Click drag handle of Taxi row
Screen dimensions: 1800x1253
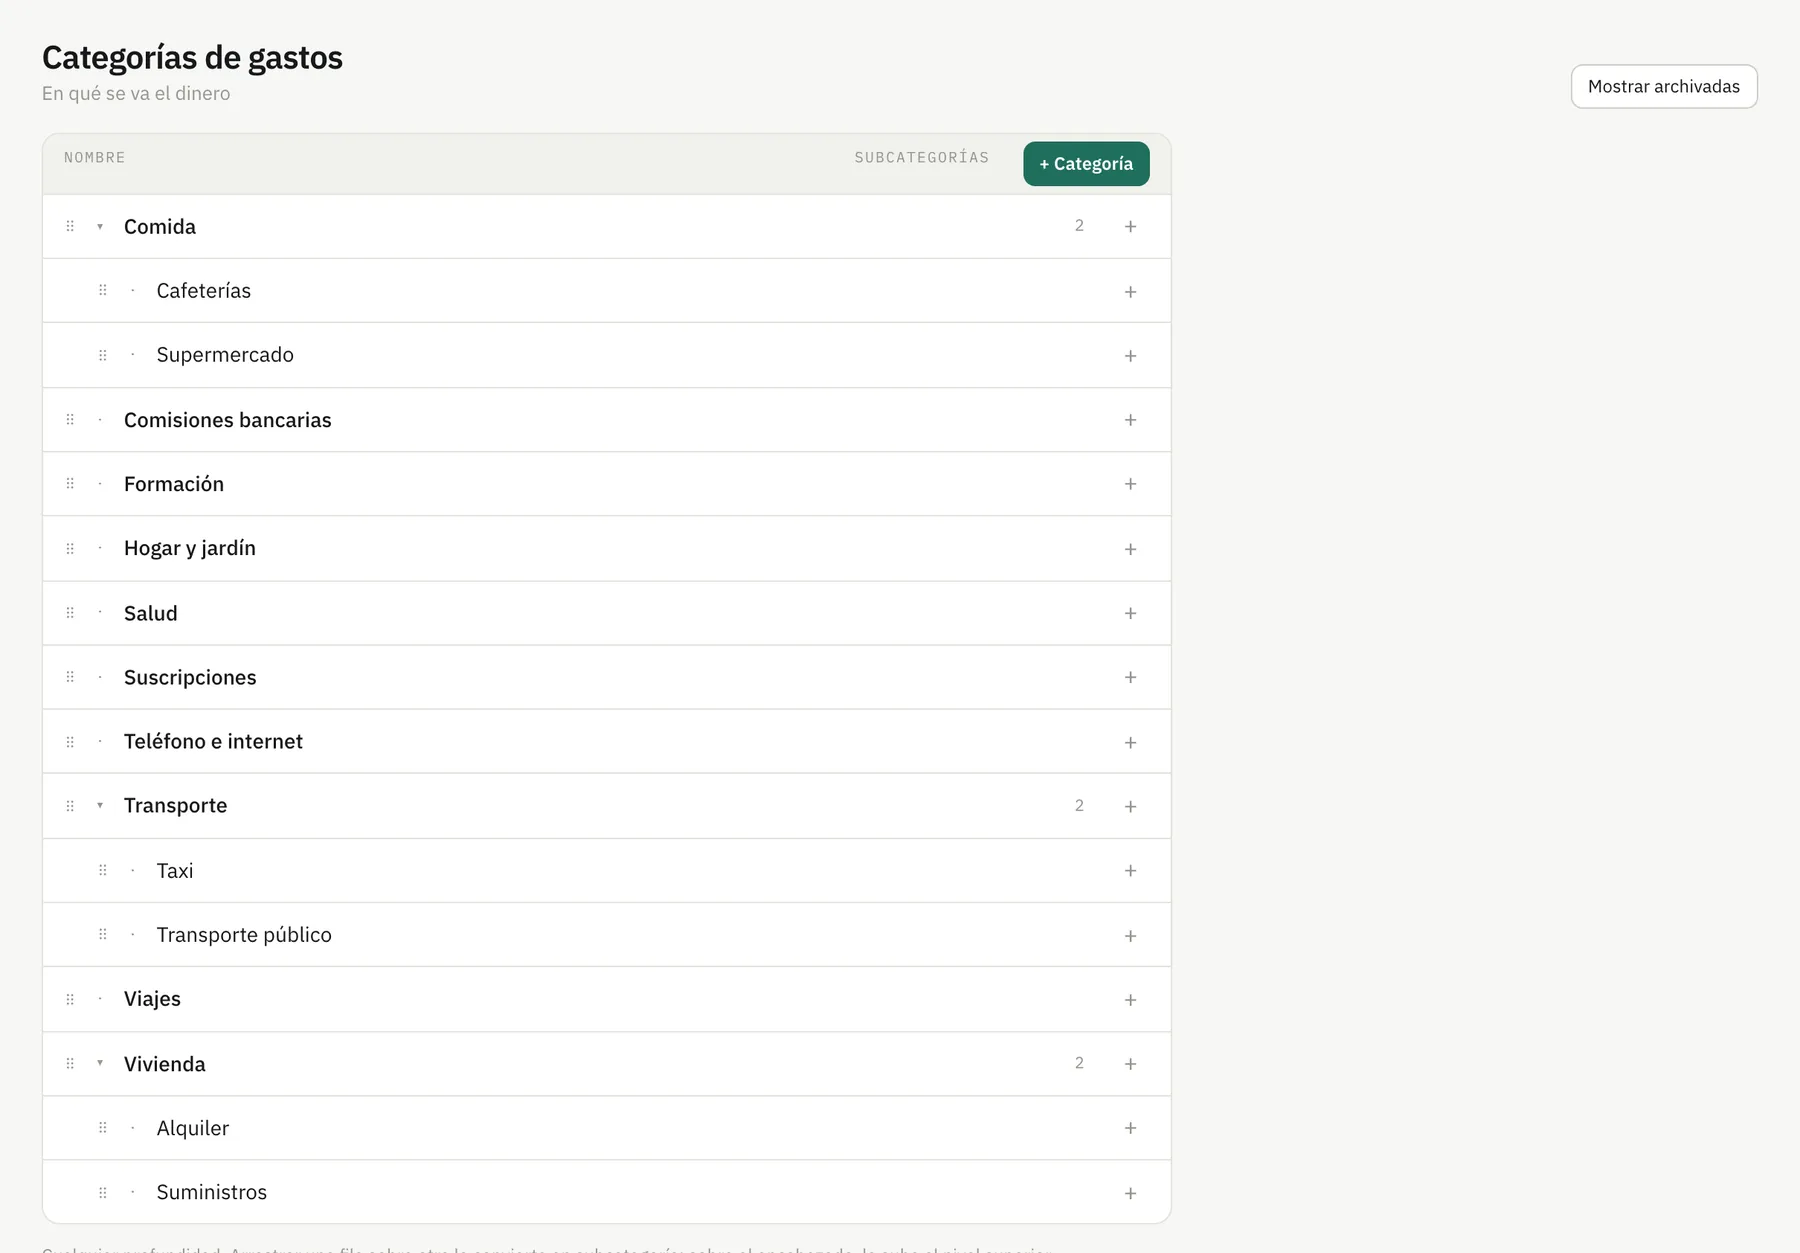pyautogui.click(x=102, y=870)
